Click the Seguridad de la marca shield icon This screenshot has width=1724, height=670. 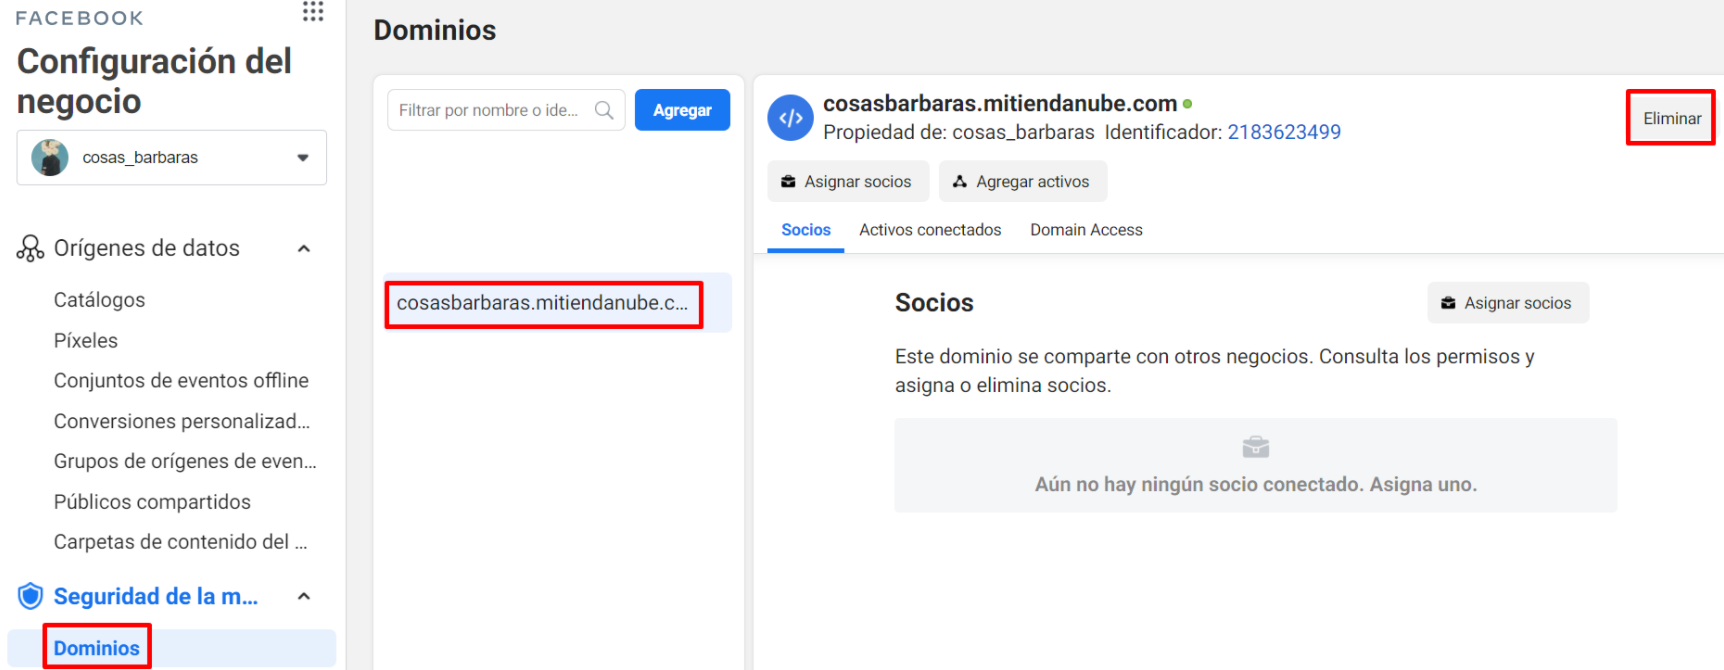pos(31,596)
